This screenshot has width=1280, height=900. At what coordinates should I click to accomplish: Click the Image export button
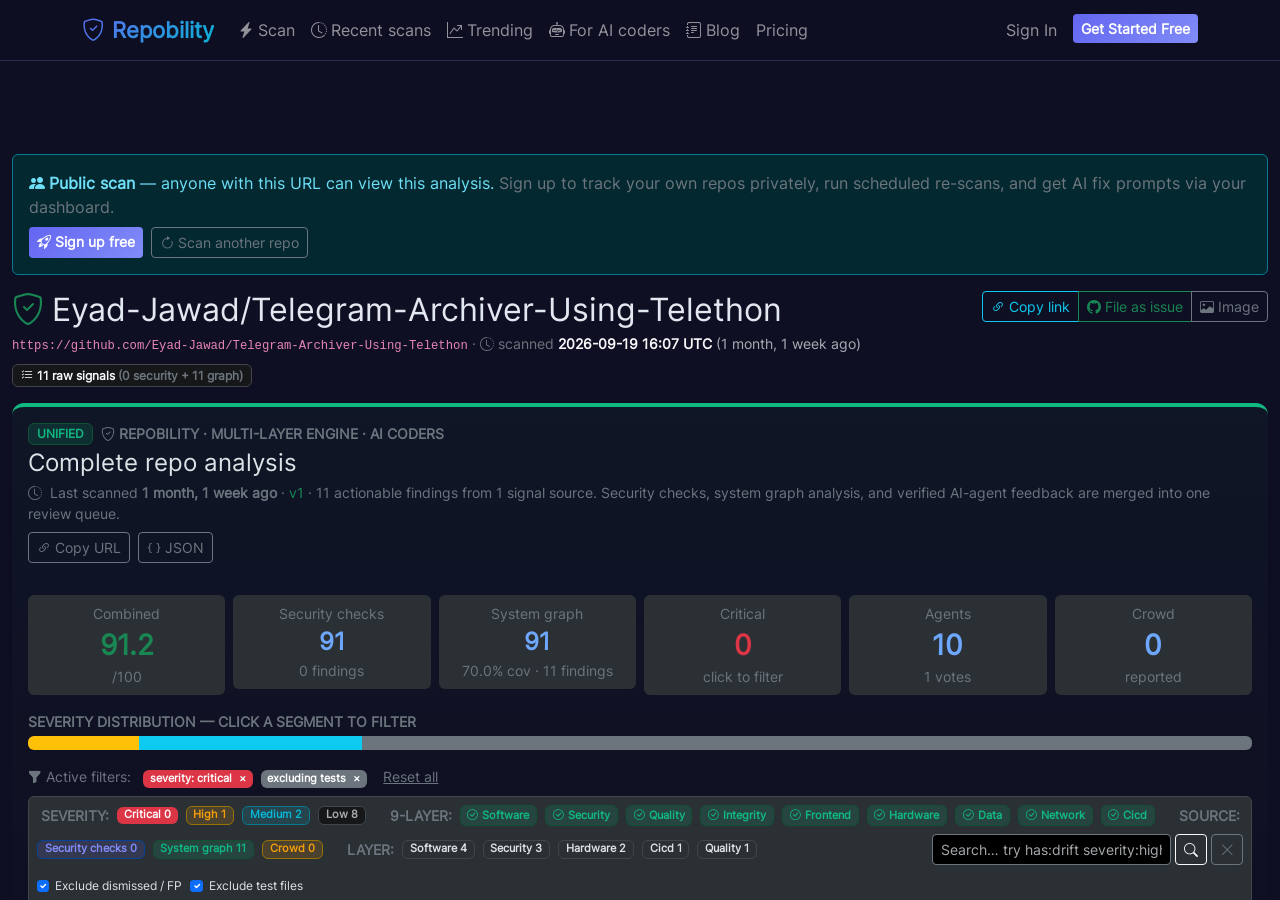point(1229,307)
